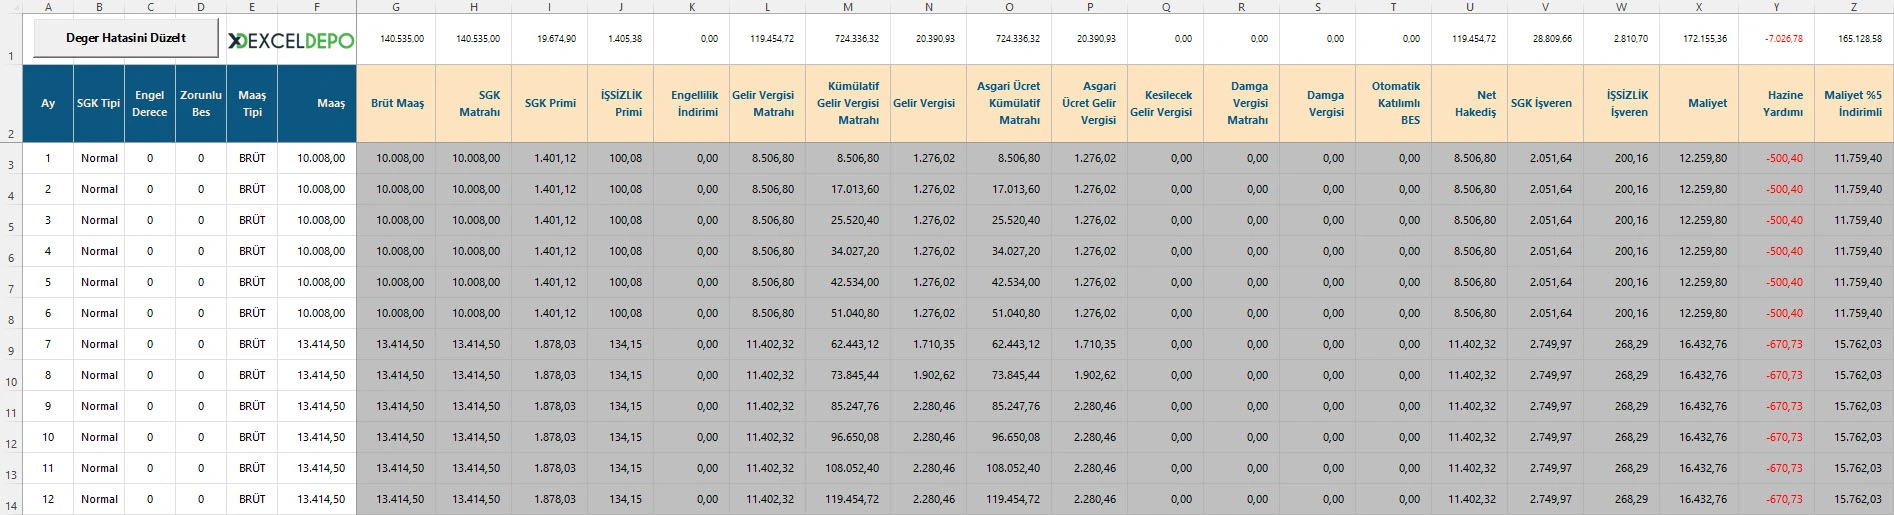Select the SGK Tipi header cell
This screenshot has width=1894, height=515.
click(99, 103)
